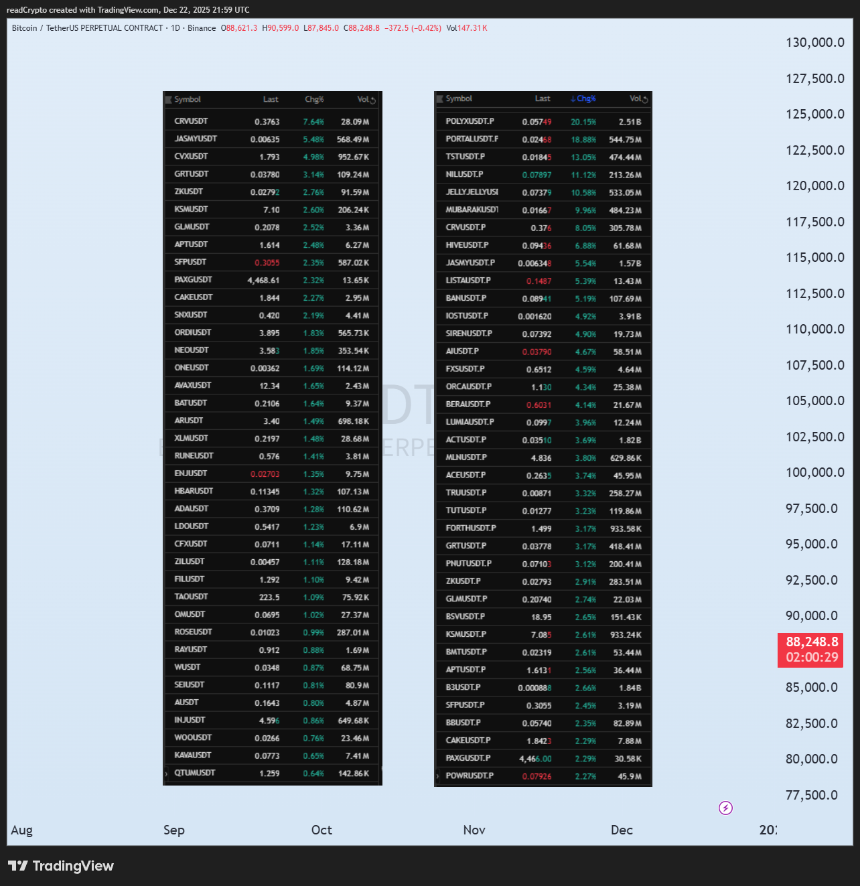Click the Binance exchange label in the legend
The height and width of the screenshot is (886, 860).
tap(202, 28)
